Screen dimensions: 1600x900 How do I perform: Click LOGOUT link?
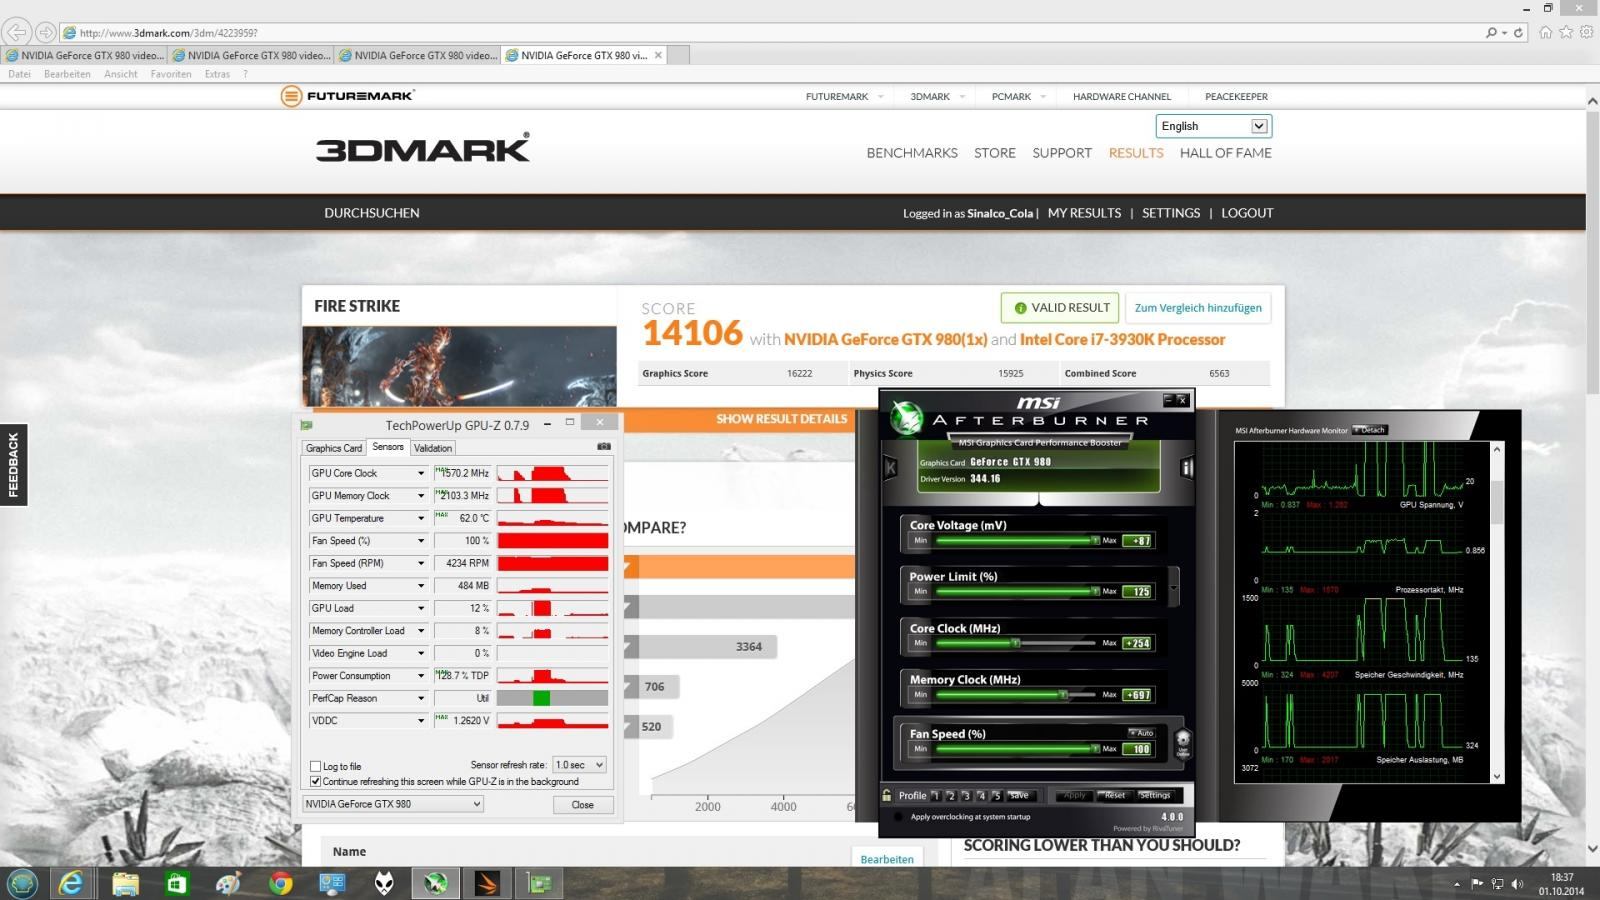(x=1247, y=213)
